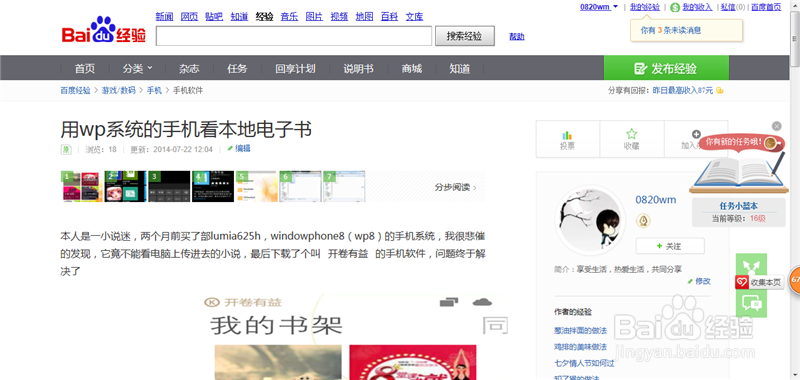Viewport: 800px width, 380px height.
Task: Open 杂志 in the nav bar
Action: (189, 68)
